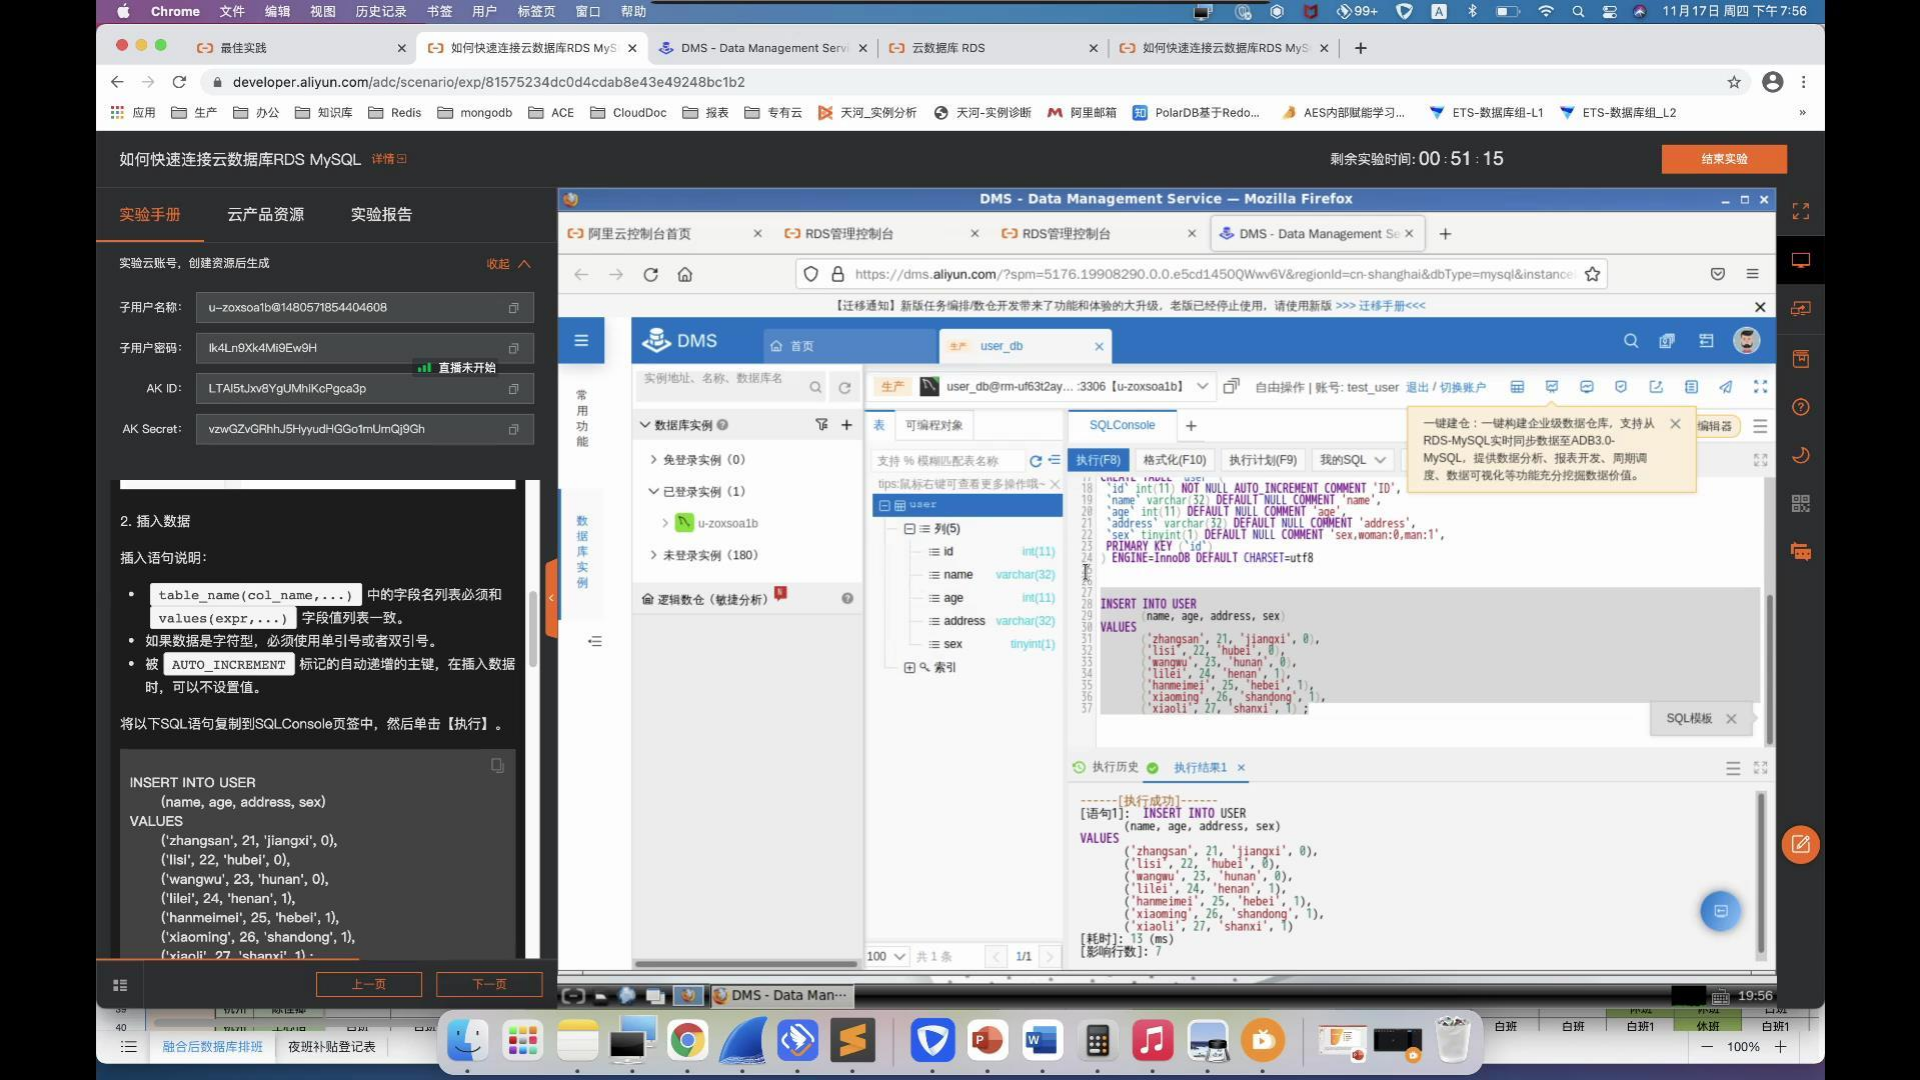Open the result panel list menu icon
Screen dimensions: 1920x1080
(1733, 768)
